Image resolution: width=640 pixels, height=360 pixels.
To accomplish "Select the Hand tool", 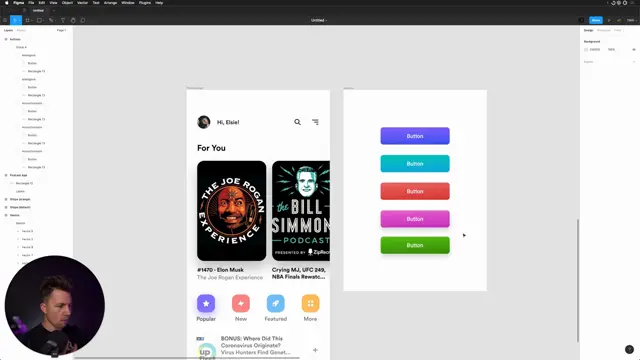I will click(73, 20).
